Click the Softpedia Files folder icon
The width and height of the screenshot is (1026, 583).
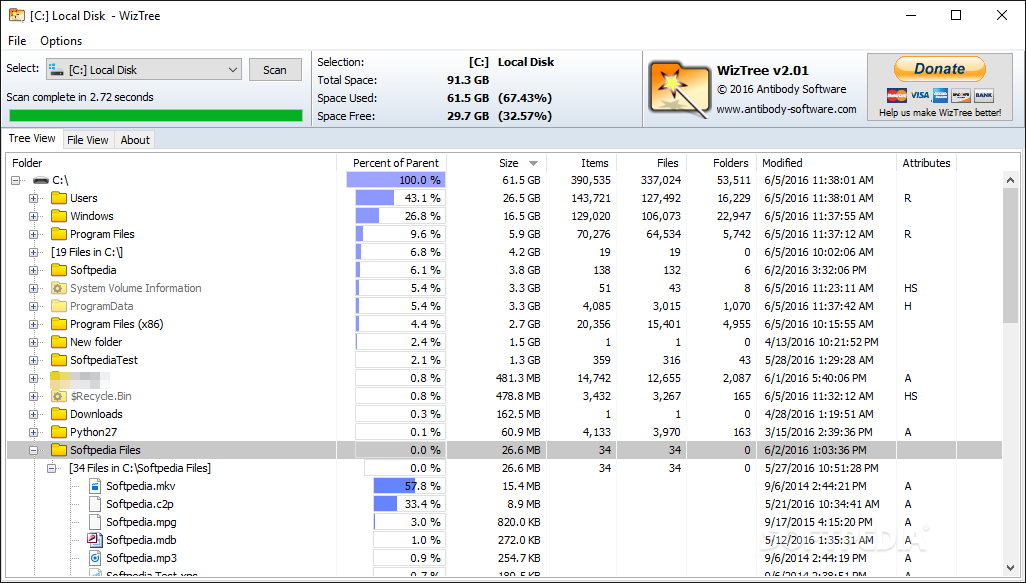click(59, 450)
